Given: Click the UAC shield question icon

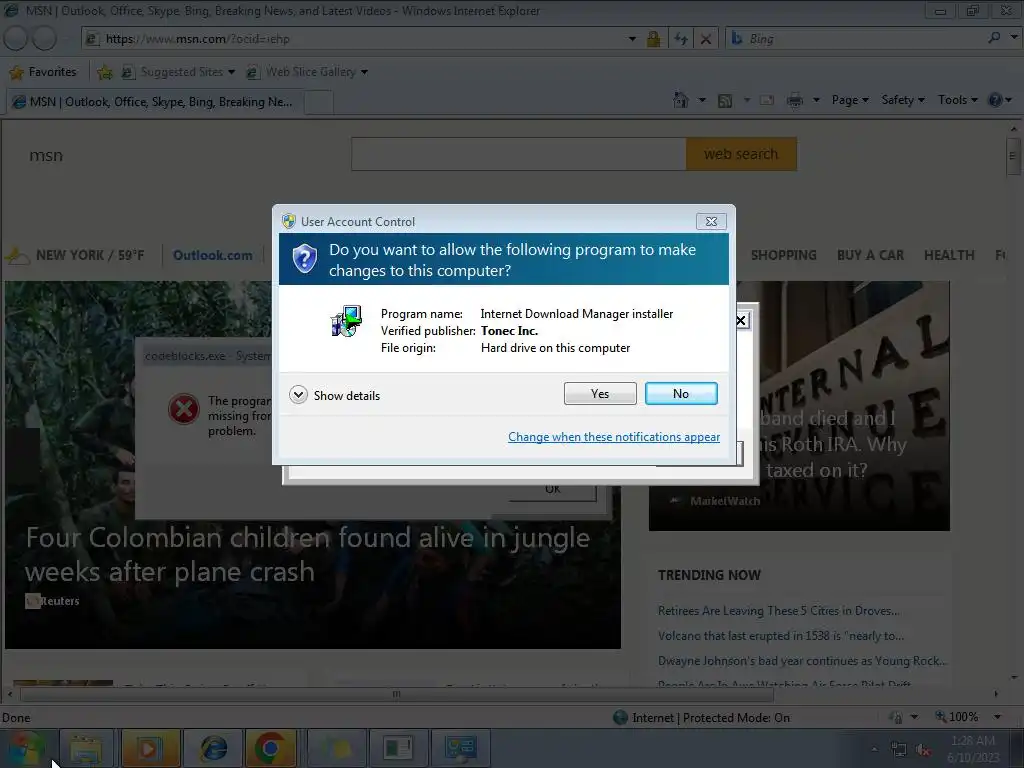Looking at the screenshot, I should click(304, 259).
